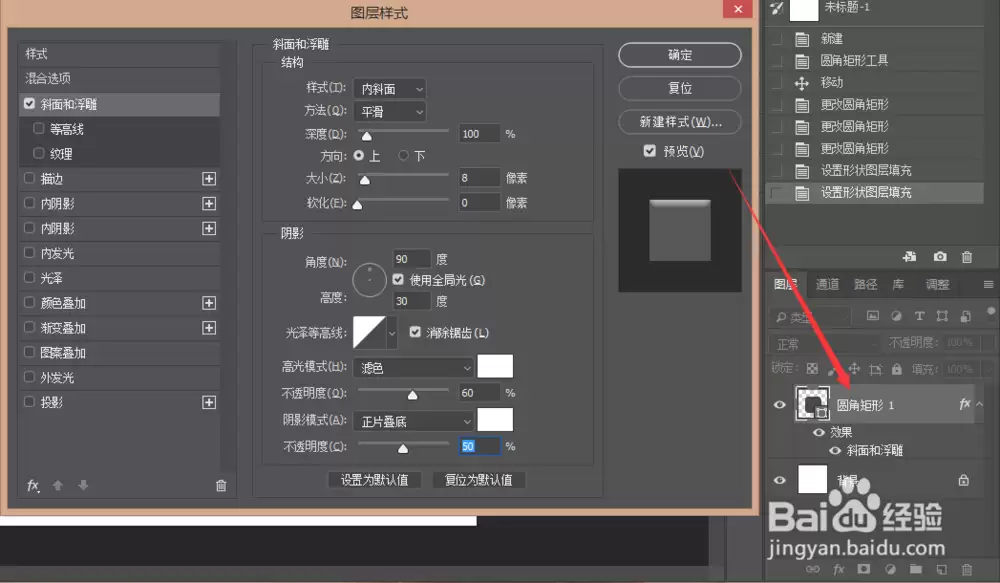Open the 高光模式 滤色 dropdown
The width and height of the screenshot is (1000, 583).
pos(413,367)
